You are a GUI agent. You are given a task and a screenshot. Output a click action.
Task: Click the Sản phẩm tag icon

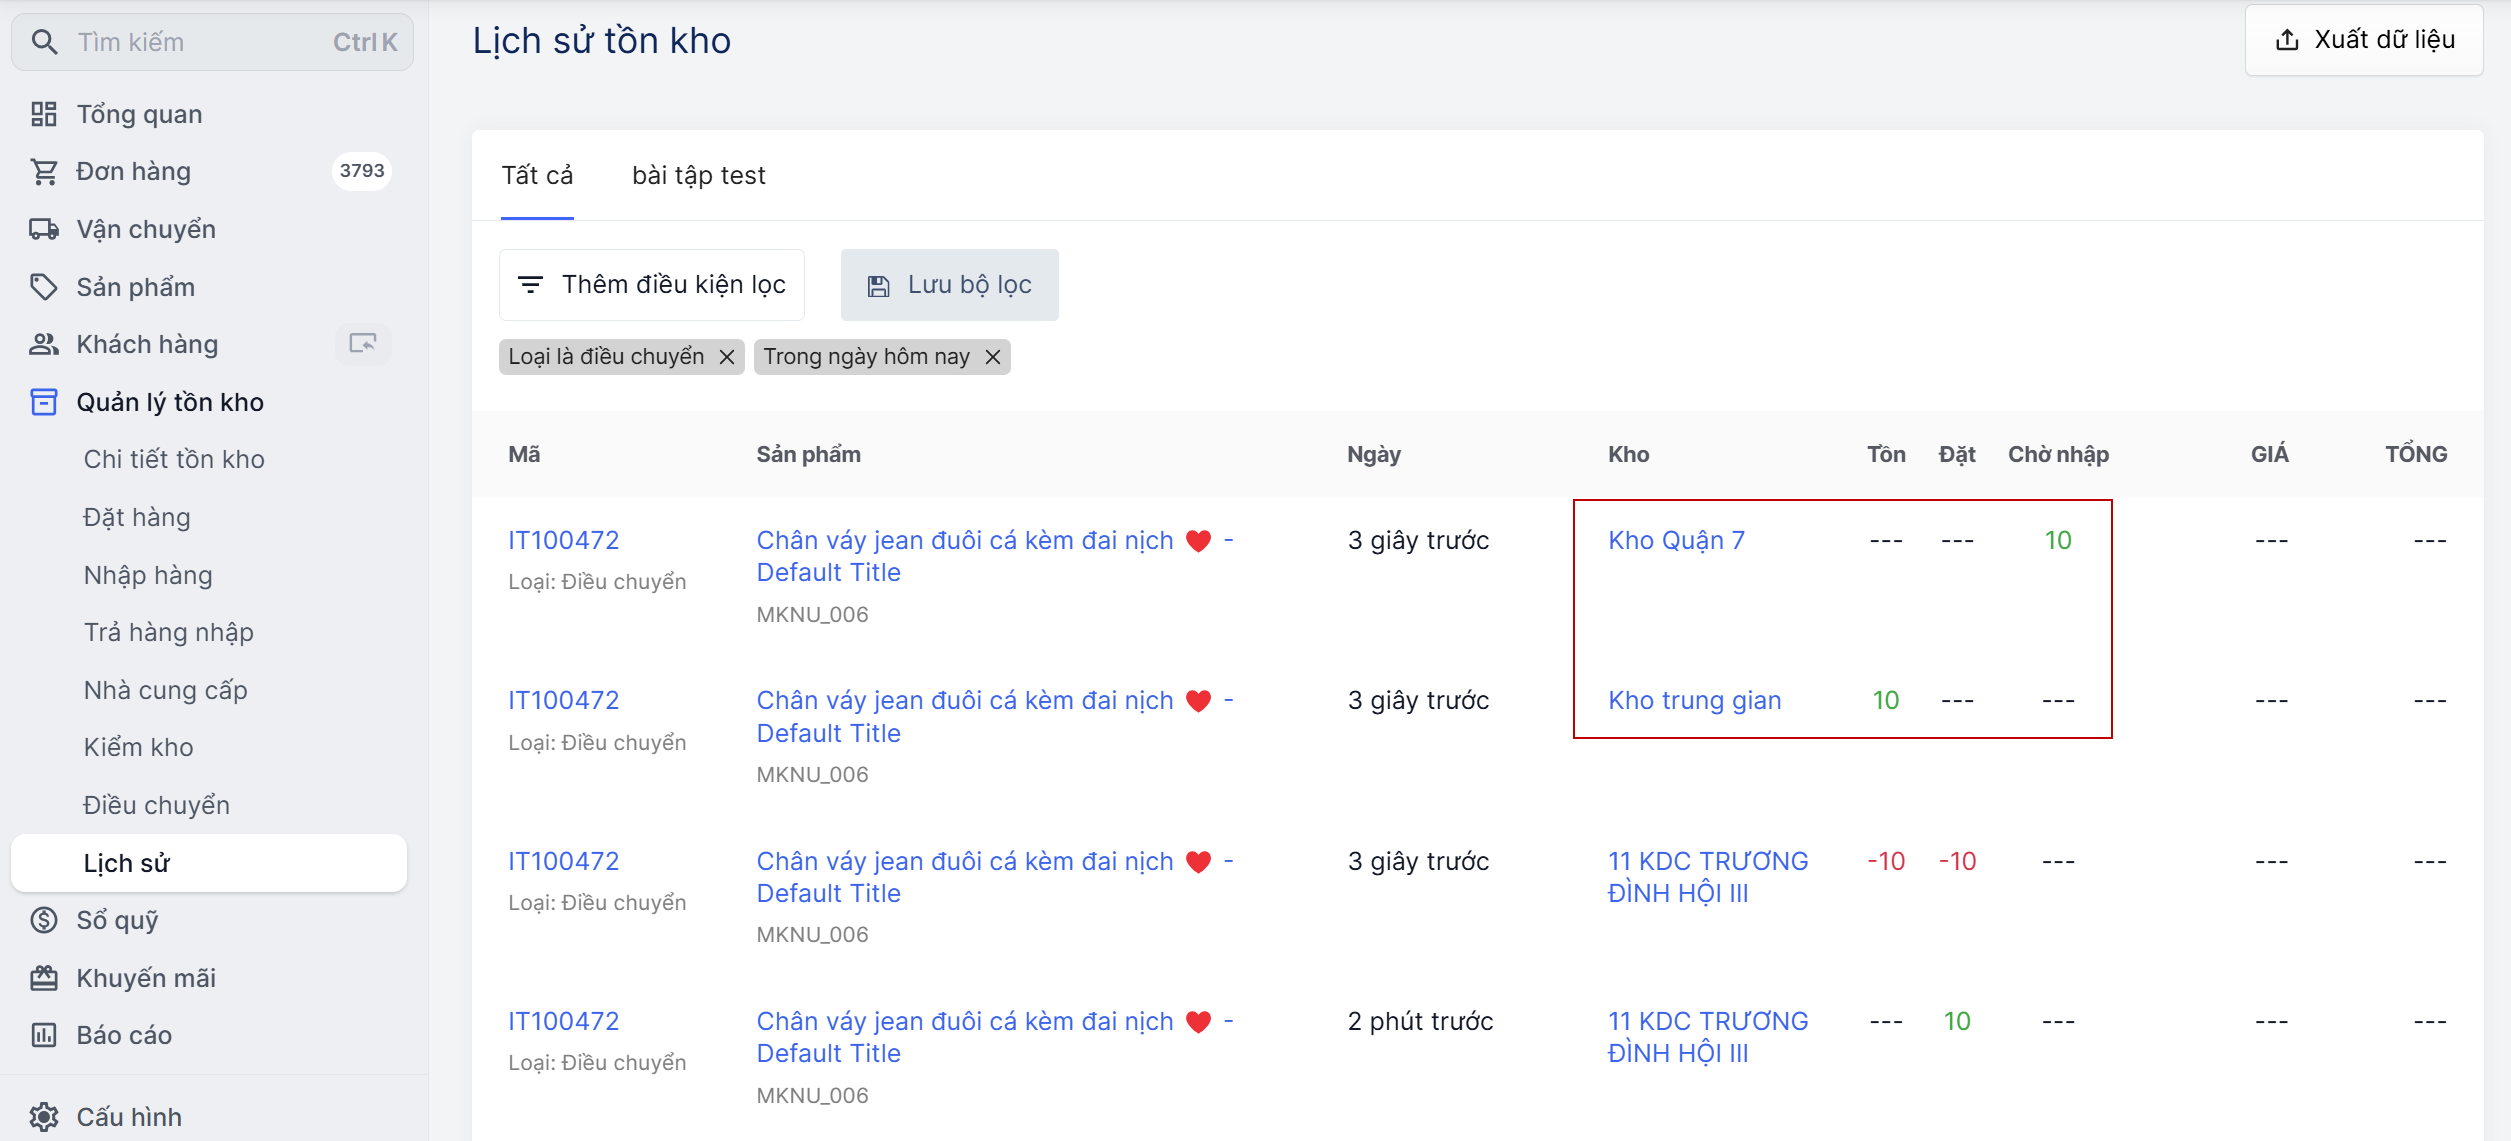(43, 287)
